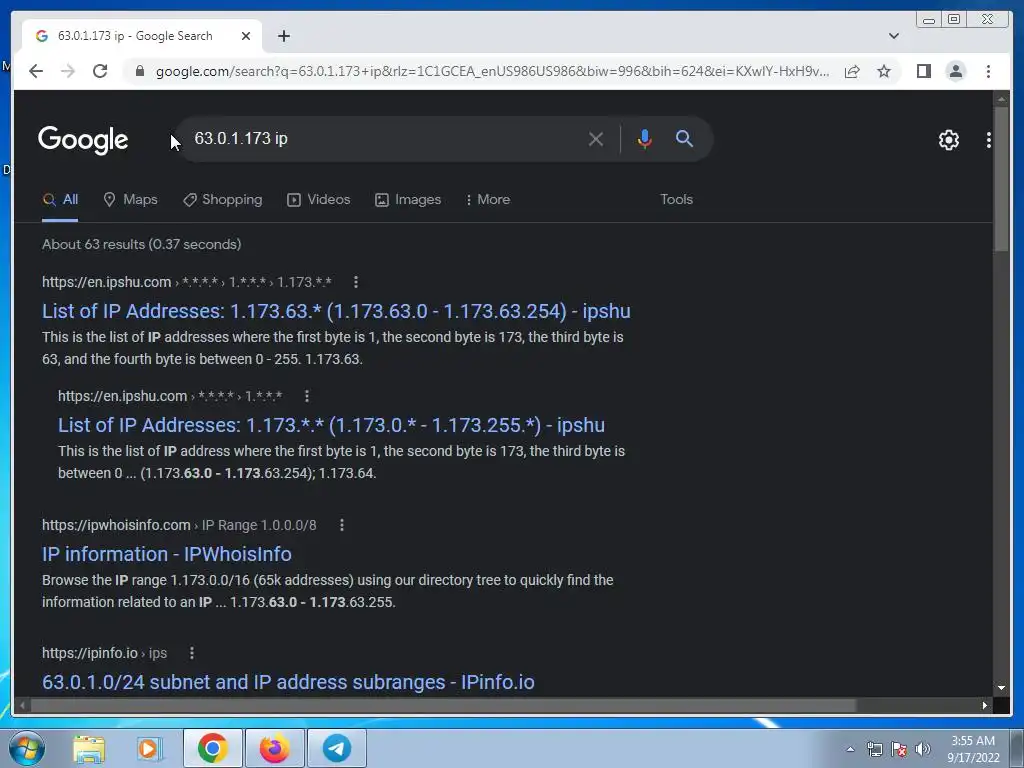The image size is (1024, 768).
Task: Open Chrome's three-dot menu
Action: (988, 71)
